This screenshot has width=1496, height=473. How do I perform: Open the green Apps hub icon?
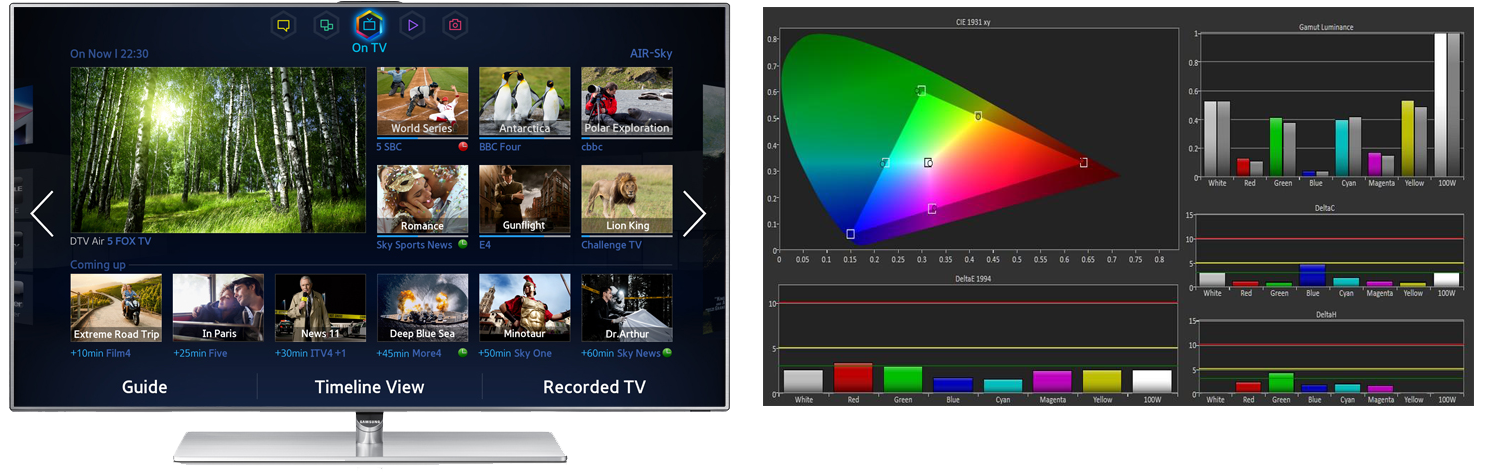[326, 25]
